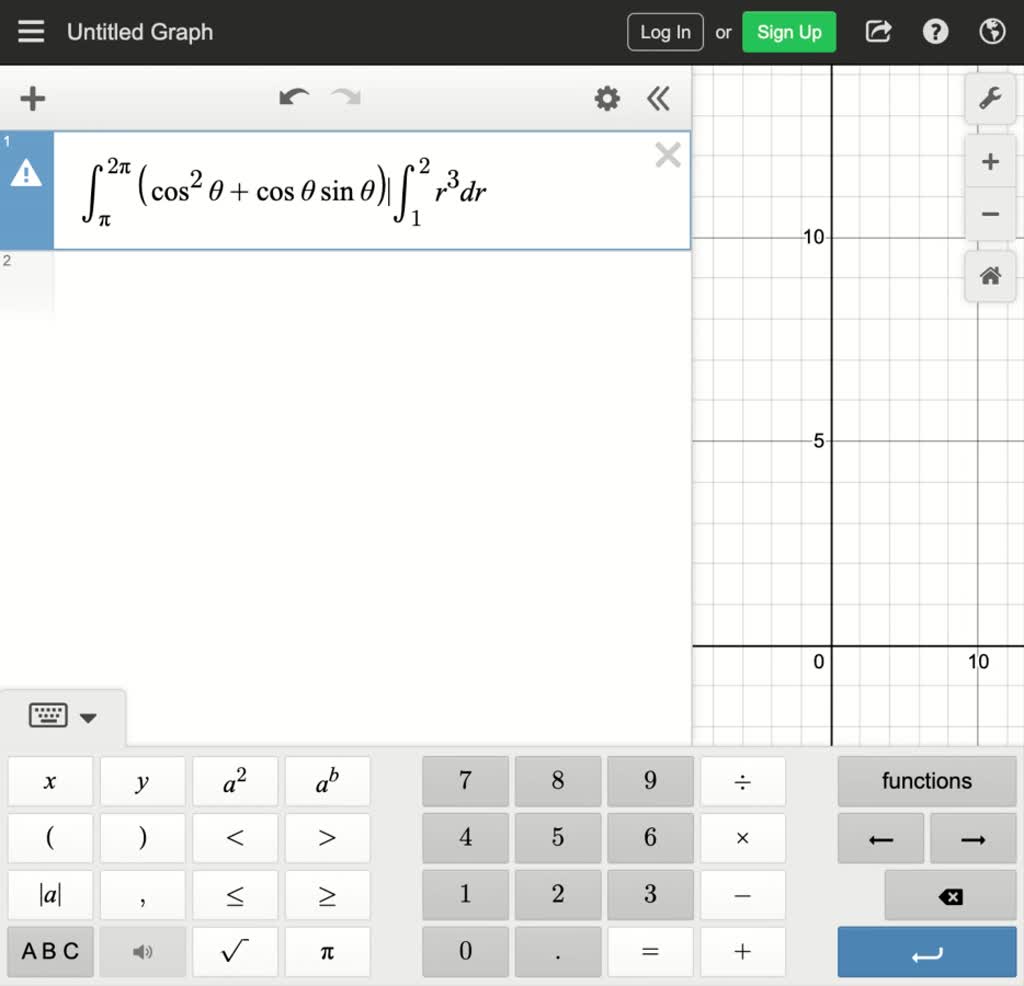The height and width of the screenshot is (986, 1024).
Task: Zoom in on the graph
Action: (990, 162)
